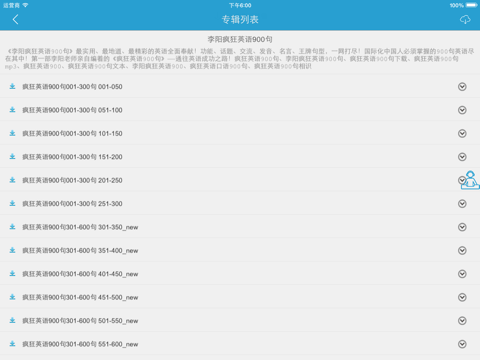Select title 疯狂英语900句301-600句 451-500_new
Image resolution: width=480 pixels, height=360 pixels.
click(x=80, y=297)
